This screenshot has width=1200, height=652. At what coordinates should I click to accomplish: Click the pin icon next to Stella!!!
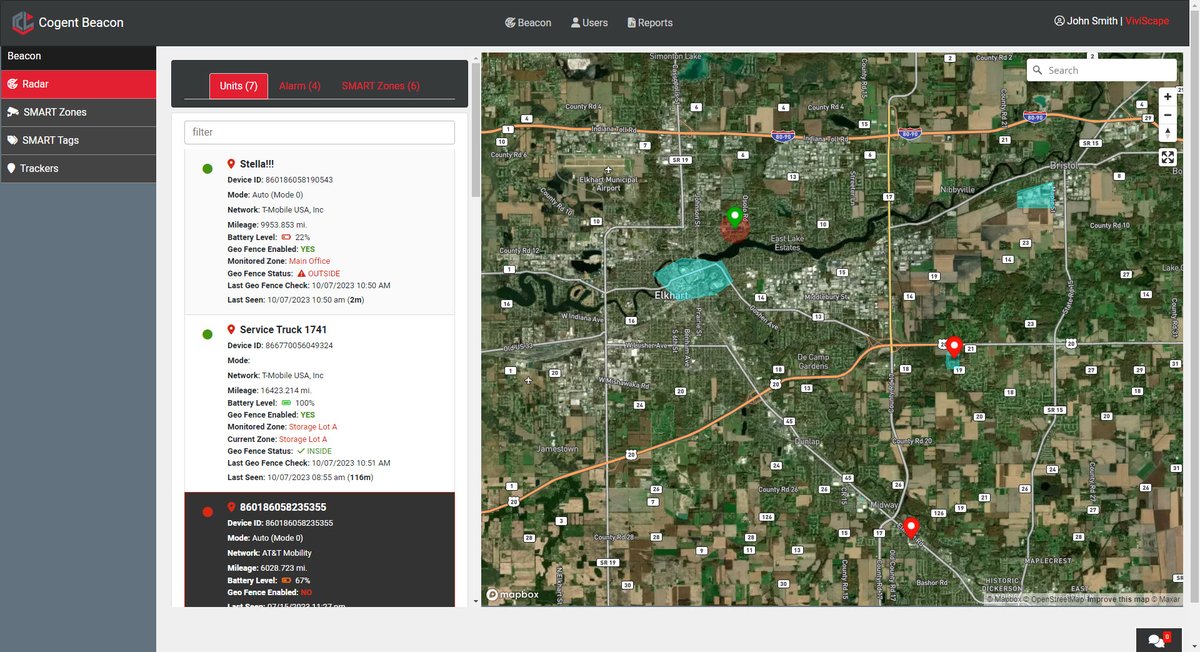click(x=231, y=164)
